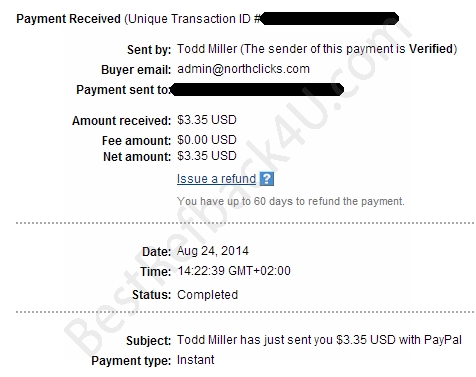
Task: Click the $0.00 USD fee amount value
Action: 207,140
